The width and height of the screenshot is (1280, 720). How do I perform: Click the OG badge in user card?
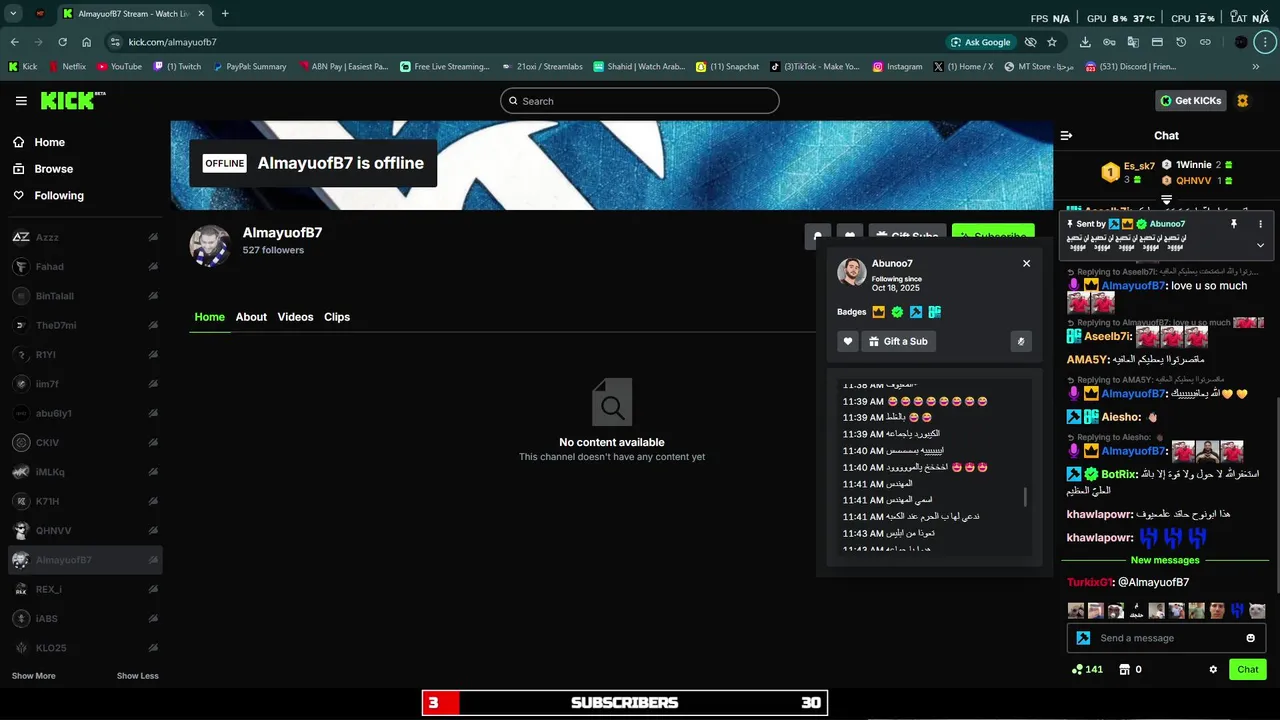[x=934, y=312]
